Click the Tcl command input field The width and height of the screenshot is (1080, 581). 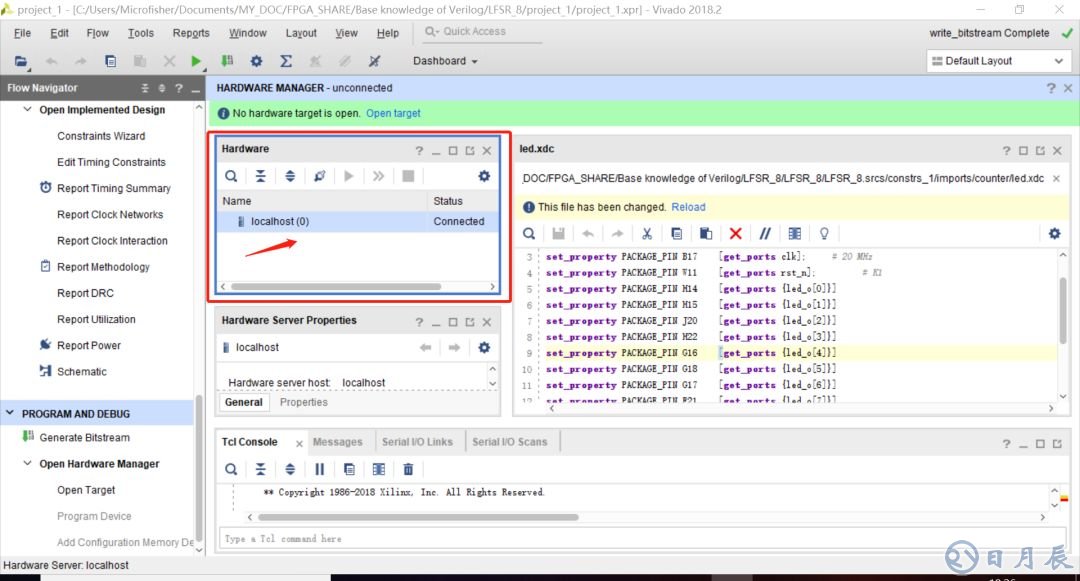point(630,539)
